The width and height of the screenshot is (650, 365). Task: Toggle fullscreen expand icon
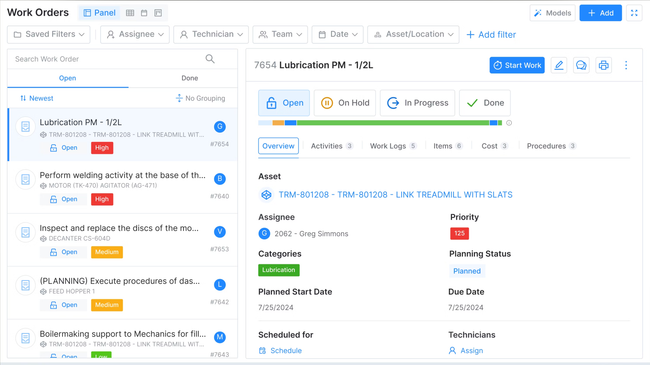pos(634,13)
